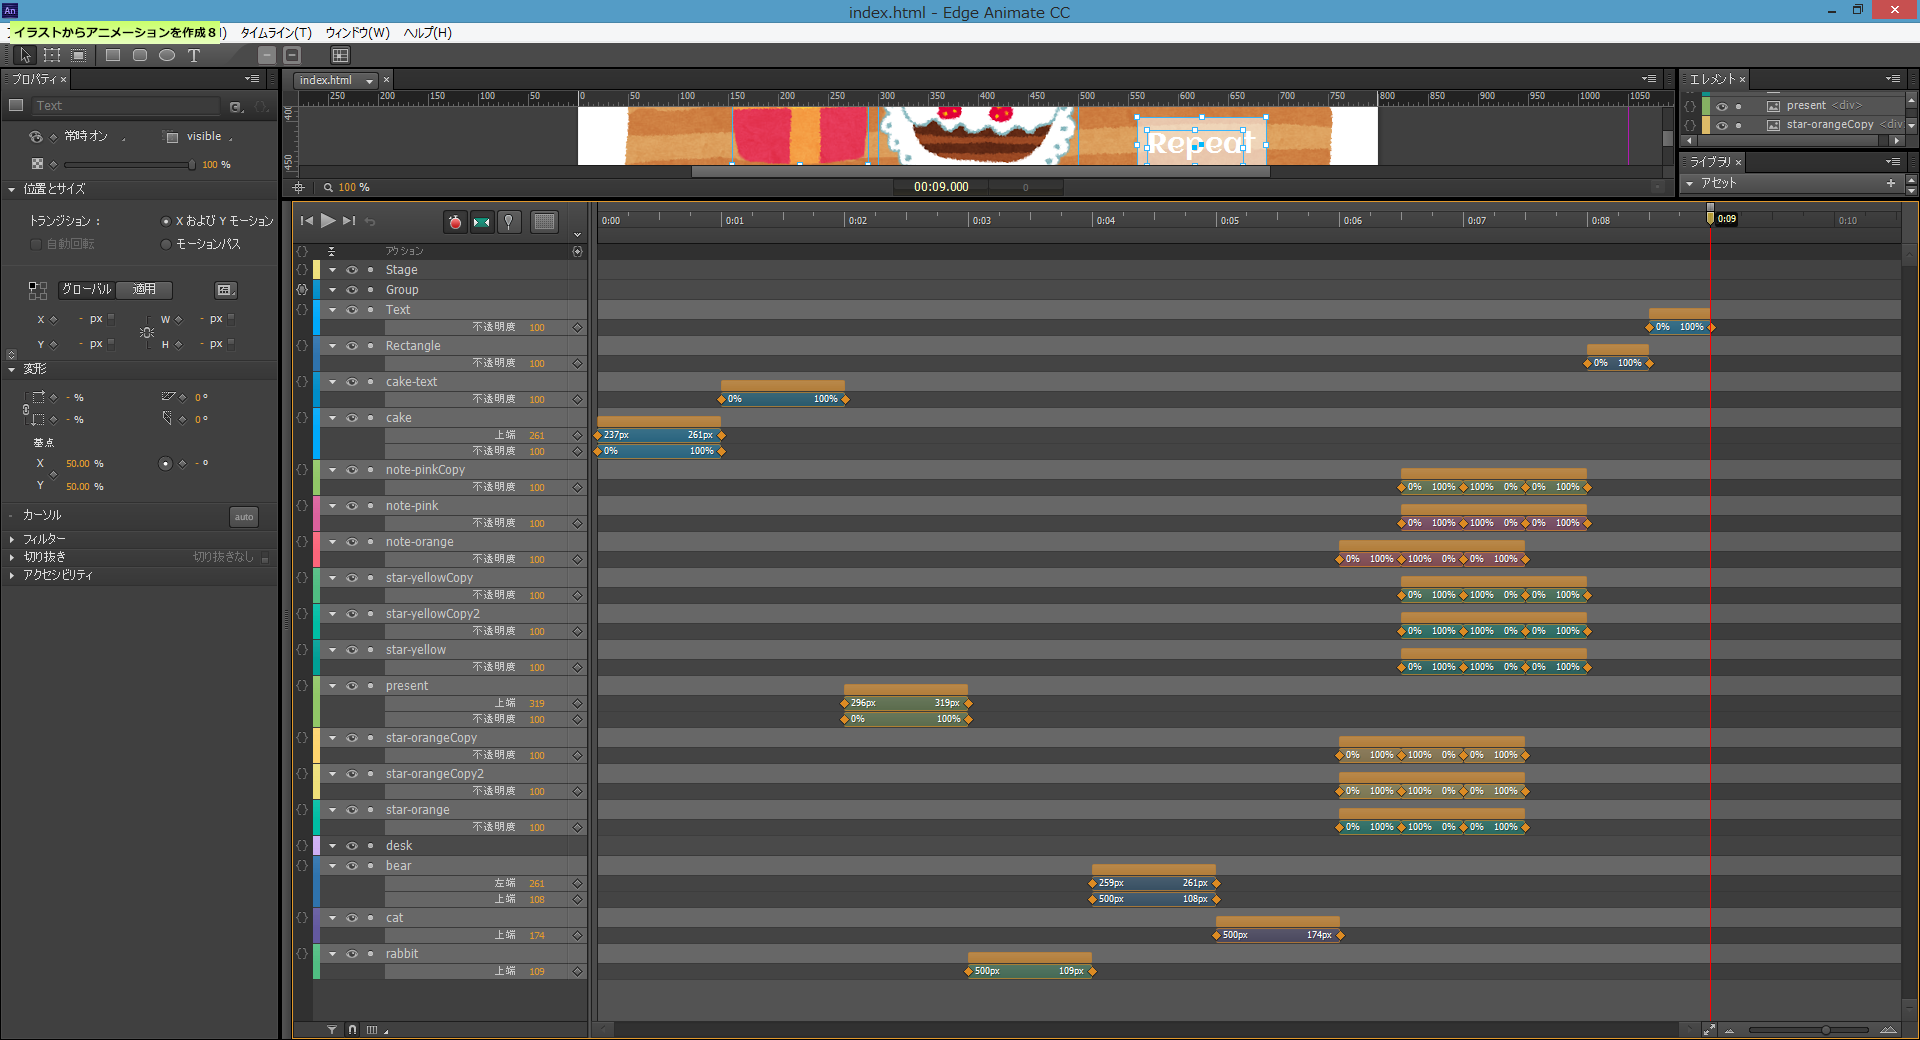Open the タイムライン(T) menu
Image resolution: width=1920 pixels, height=1040 pixels.
coord(276,33)
